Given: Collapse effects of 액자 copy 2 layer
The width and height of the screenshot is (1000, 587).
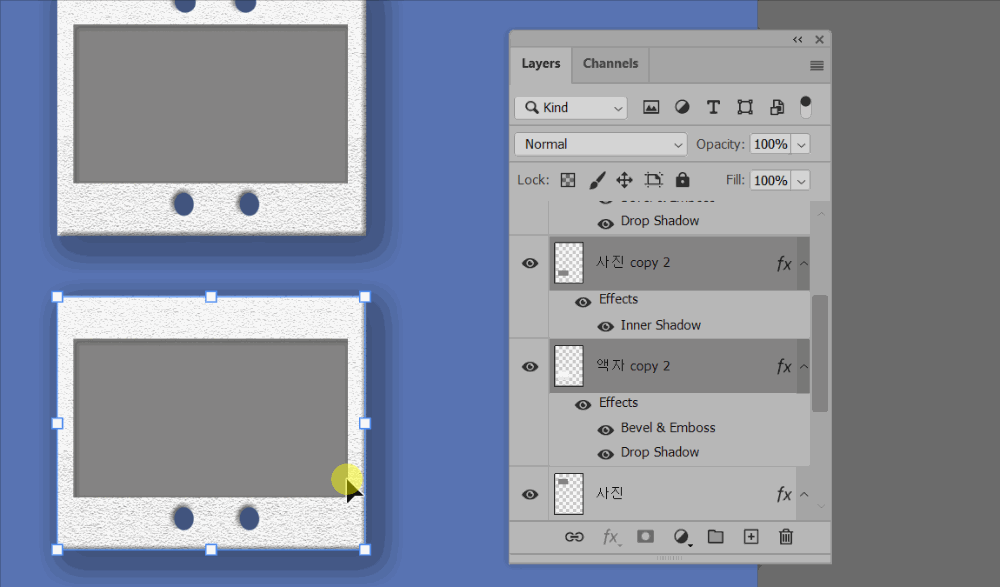Looking at the screenshot, I should pyautogui.click(x=804, y=366).
